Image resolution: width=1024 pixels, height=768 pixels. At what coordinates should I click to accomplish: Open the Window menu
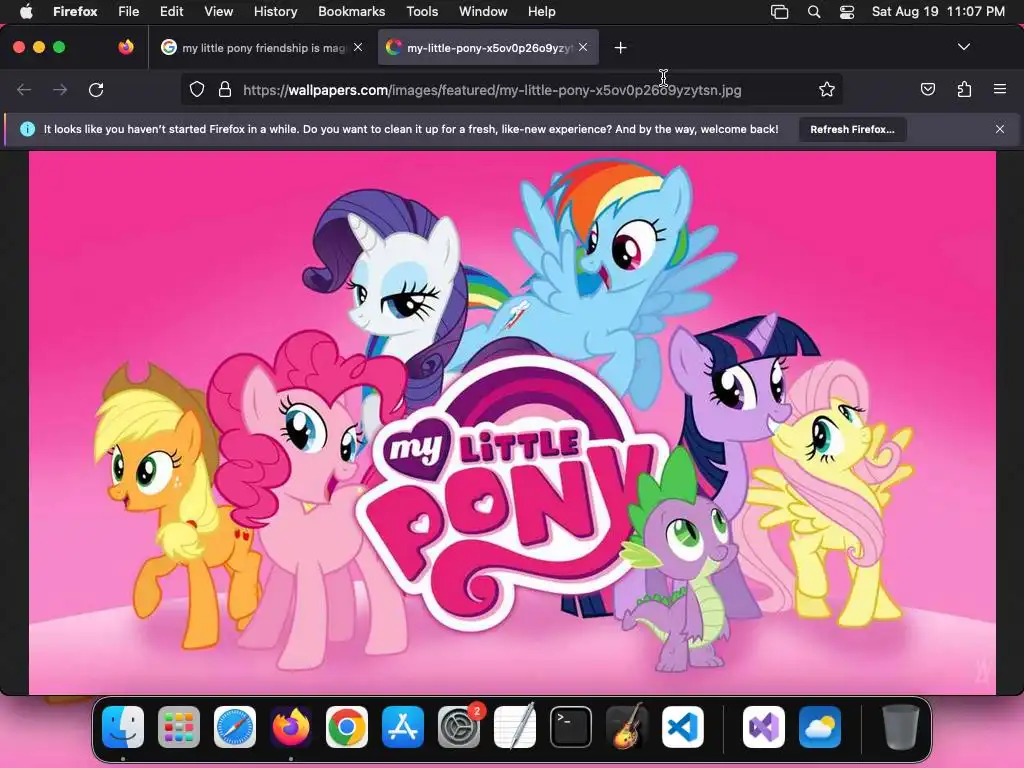click(483, 12)
